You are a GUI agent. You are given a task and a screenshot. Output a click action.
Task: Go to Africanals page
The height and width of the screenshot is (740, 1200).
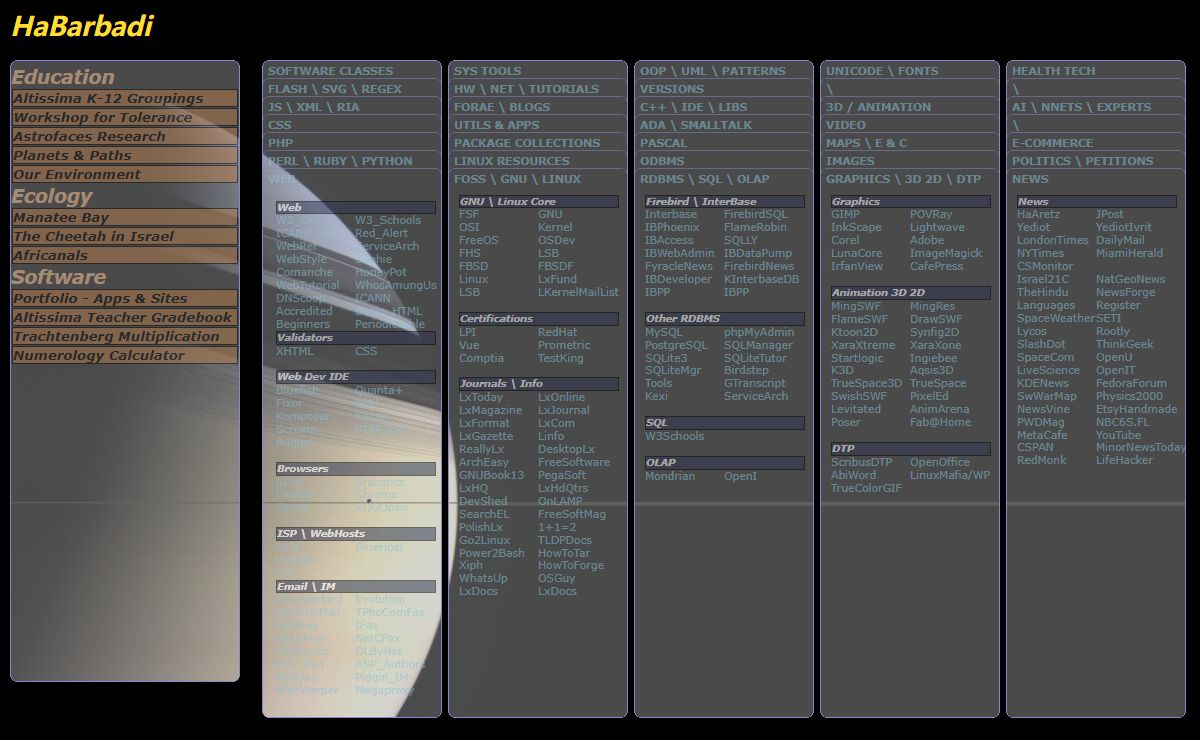coord(125,255)
